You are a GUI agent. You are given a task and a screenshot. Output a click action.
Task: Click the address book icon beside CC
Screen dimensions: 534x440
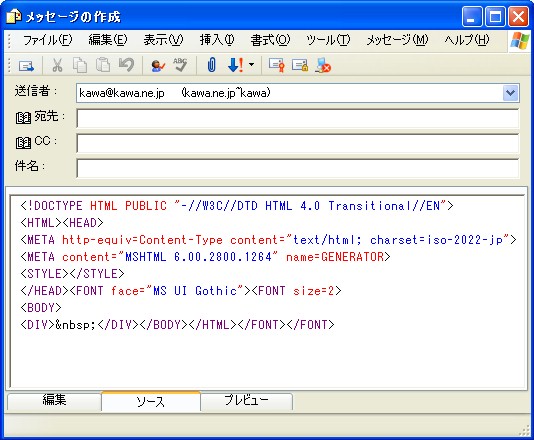[23, 142]
